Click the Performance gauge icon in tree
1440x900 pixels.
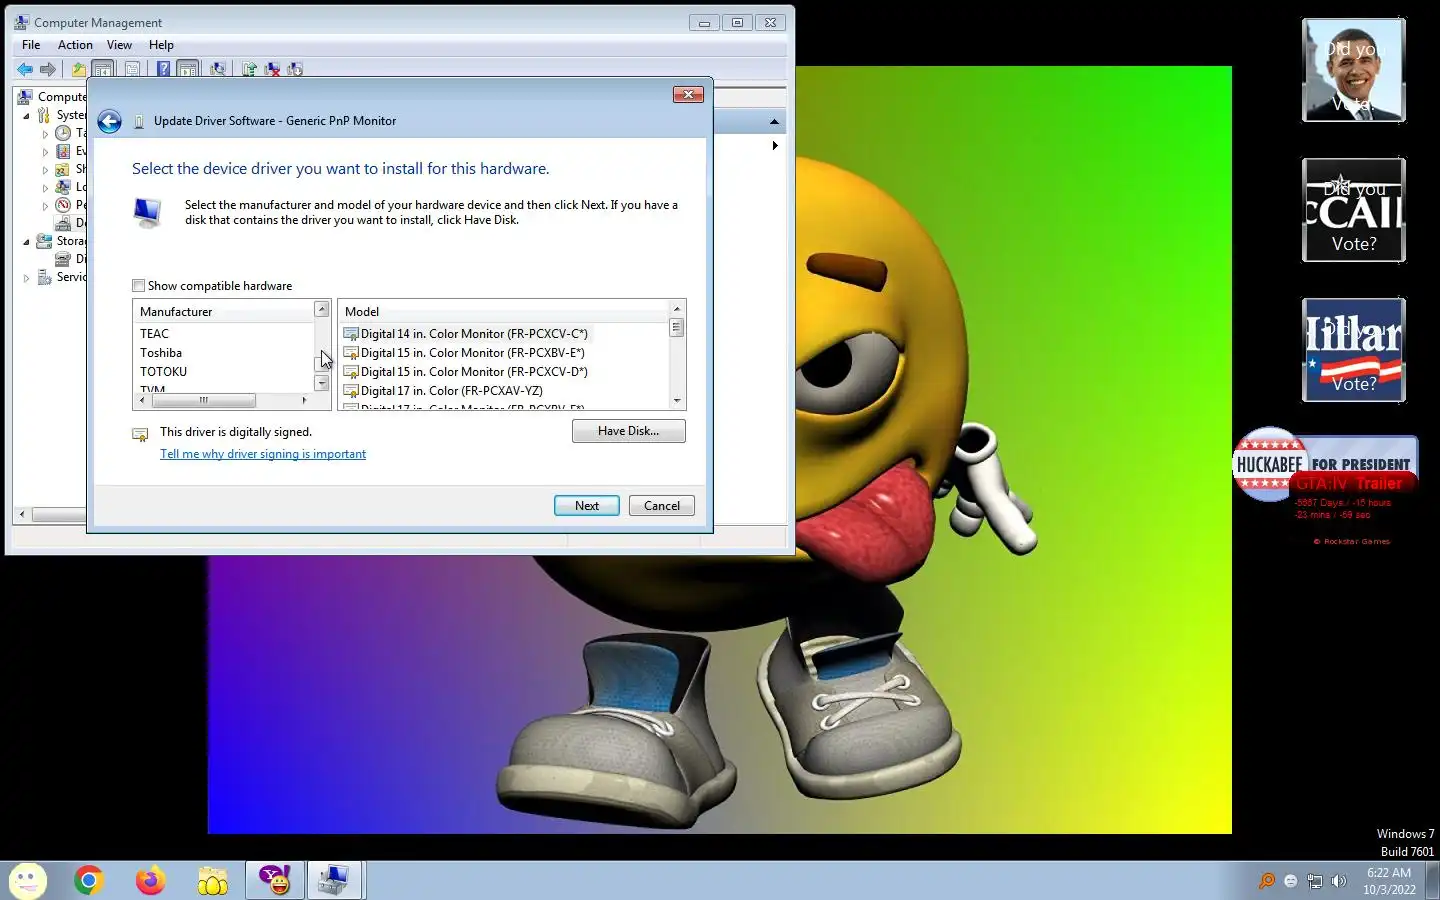pyautogui.click(x=63, y=205)
